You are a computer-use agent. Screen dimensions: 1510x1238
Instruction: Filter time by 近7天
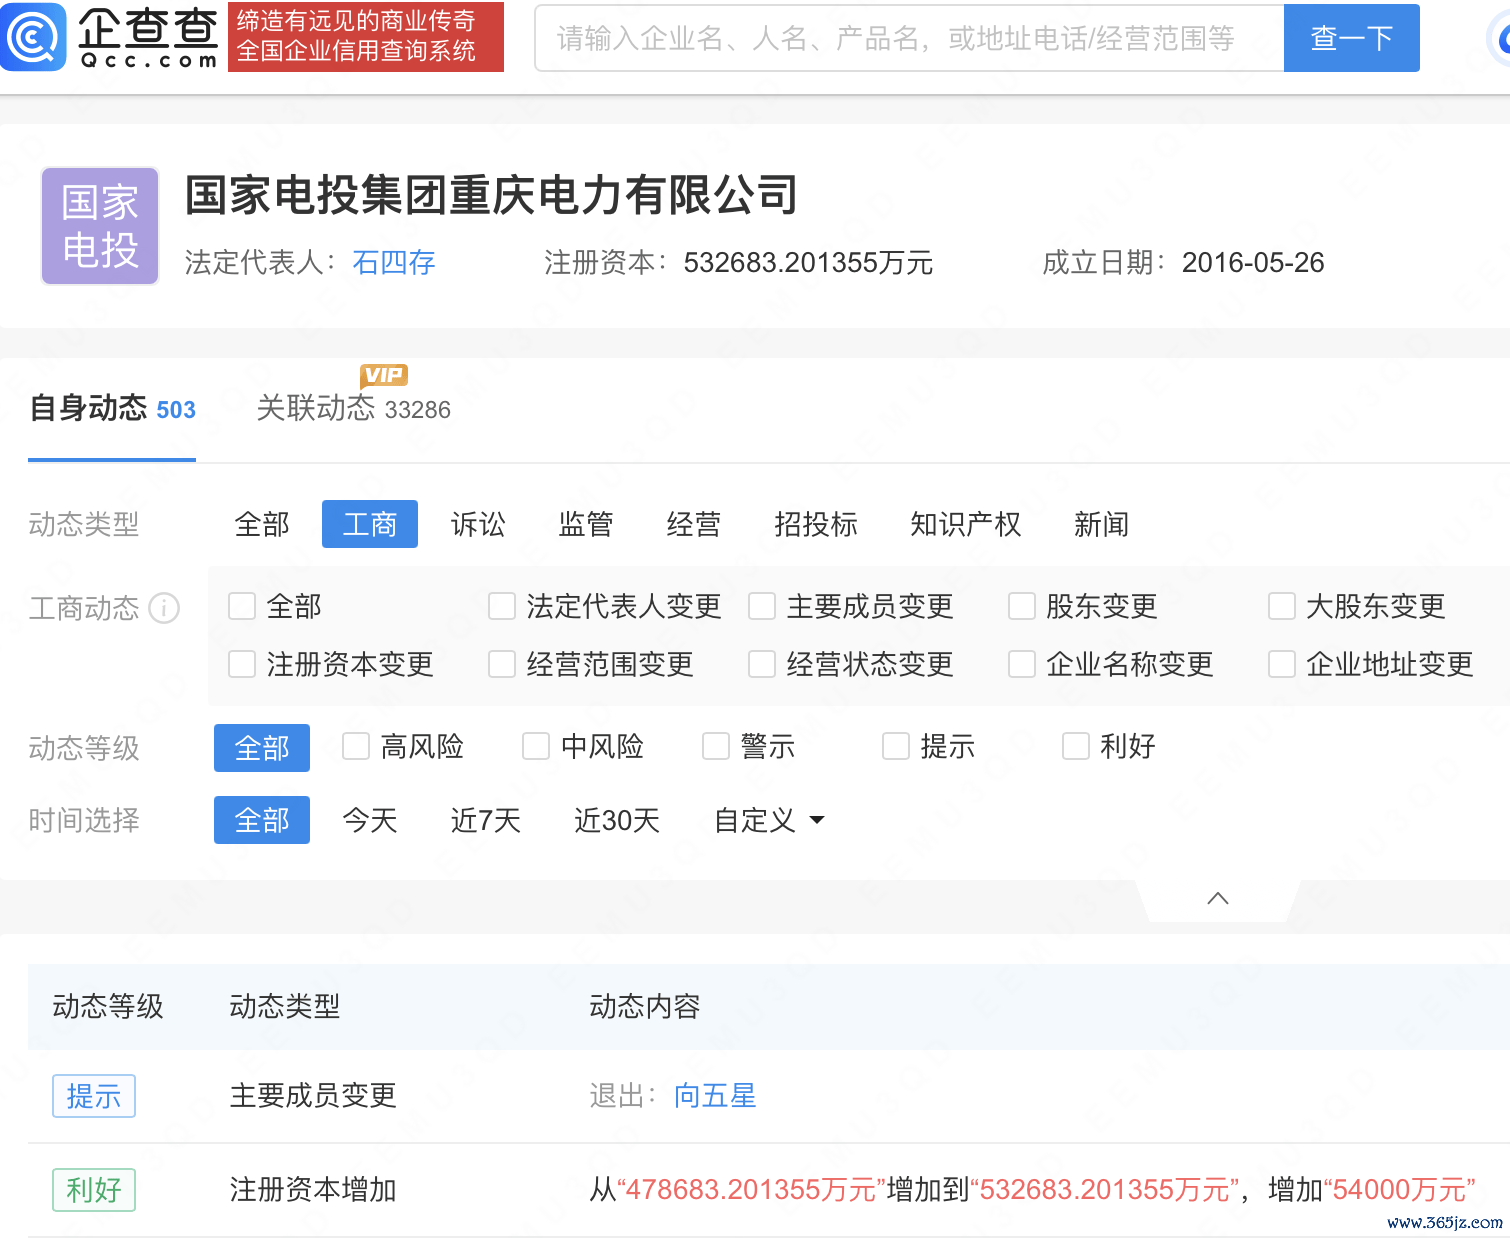[x=486, y=820]
